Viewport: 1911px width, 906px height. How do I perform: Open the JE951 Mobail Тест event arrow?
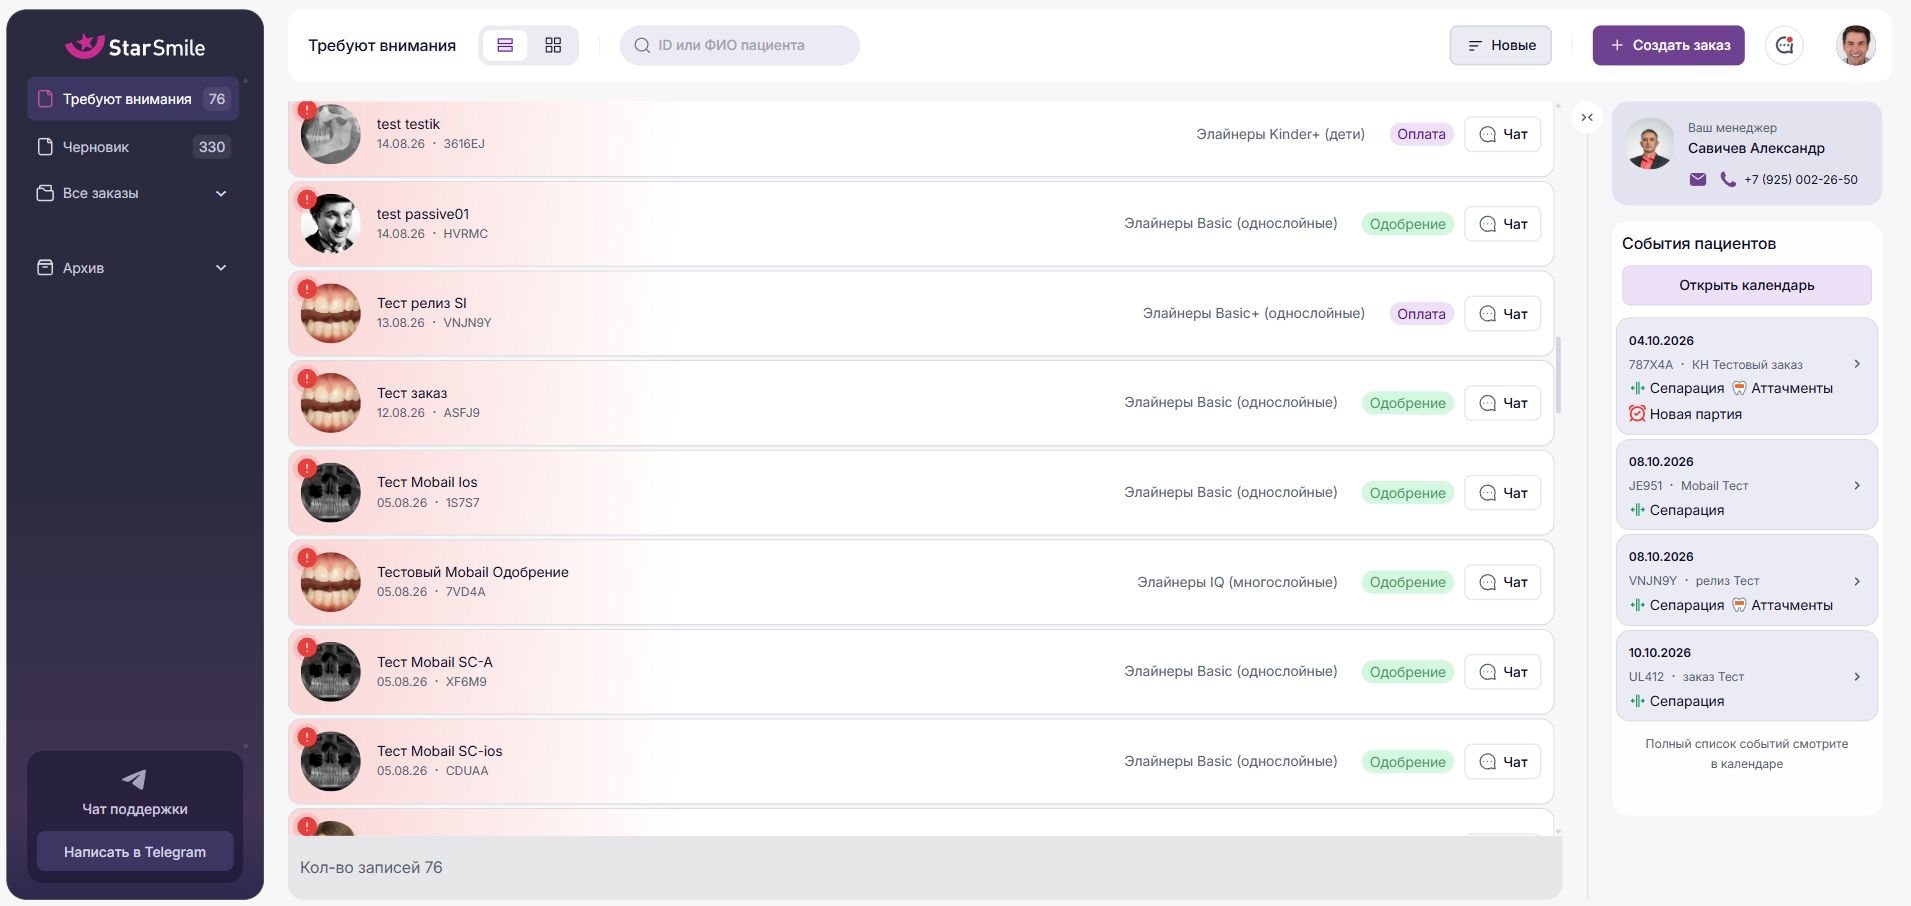[x=1857, y=485]
